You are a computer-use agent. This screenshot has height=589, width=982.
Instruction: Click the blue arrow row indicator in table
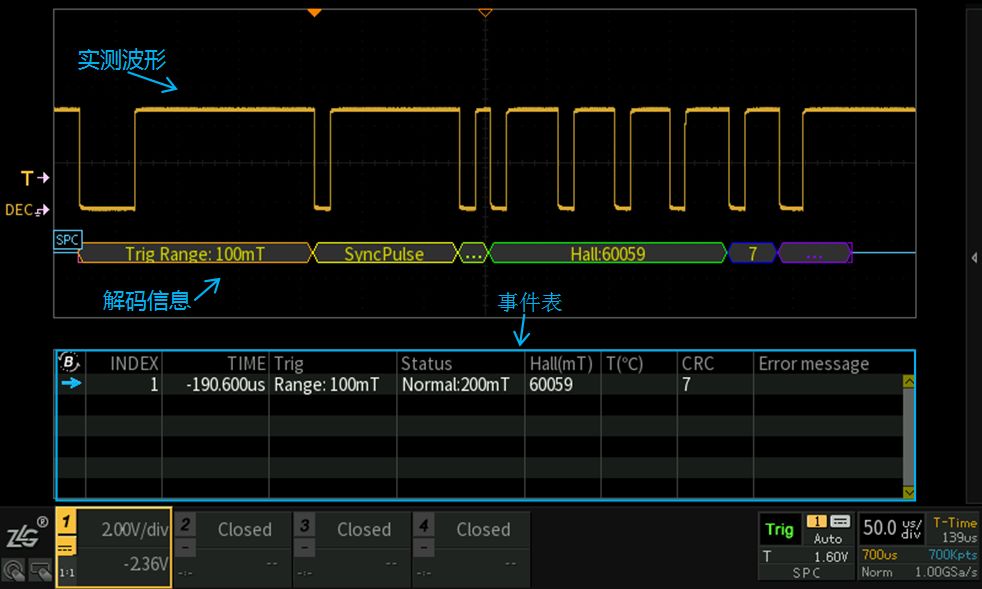(x=71, y=383)
